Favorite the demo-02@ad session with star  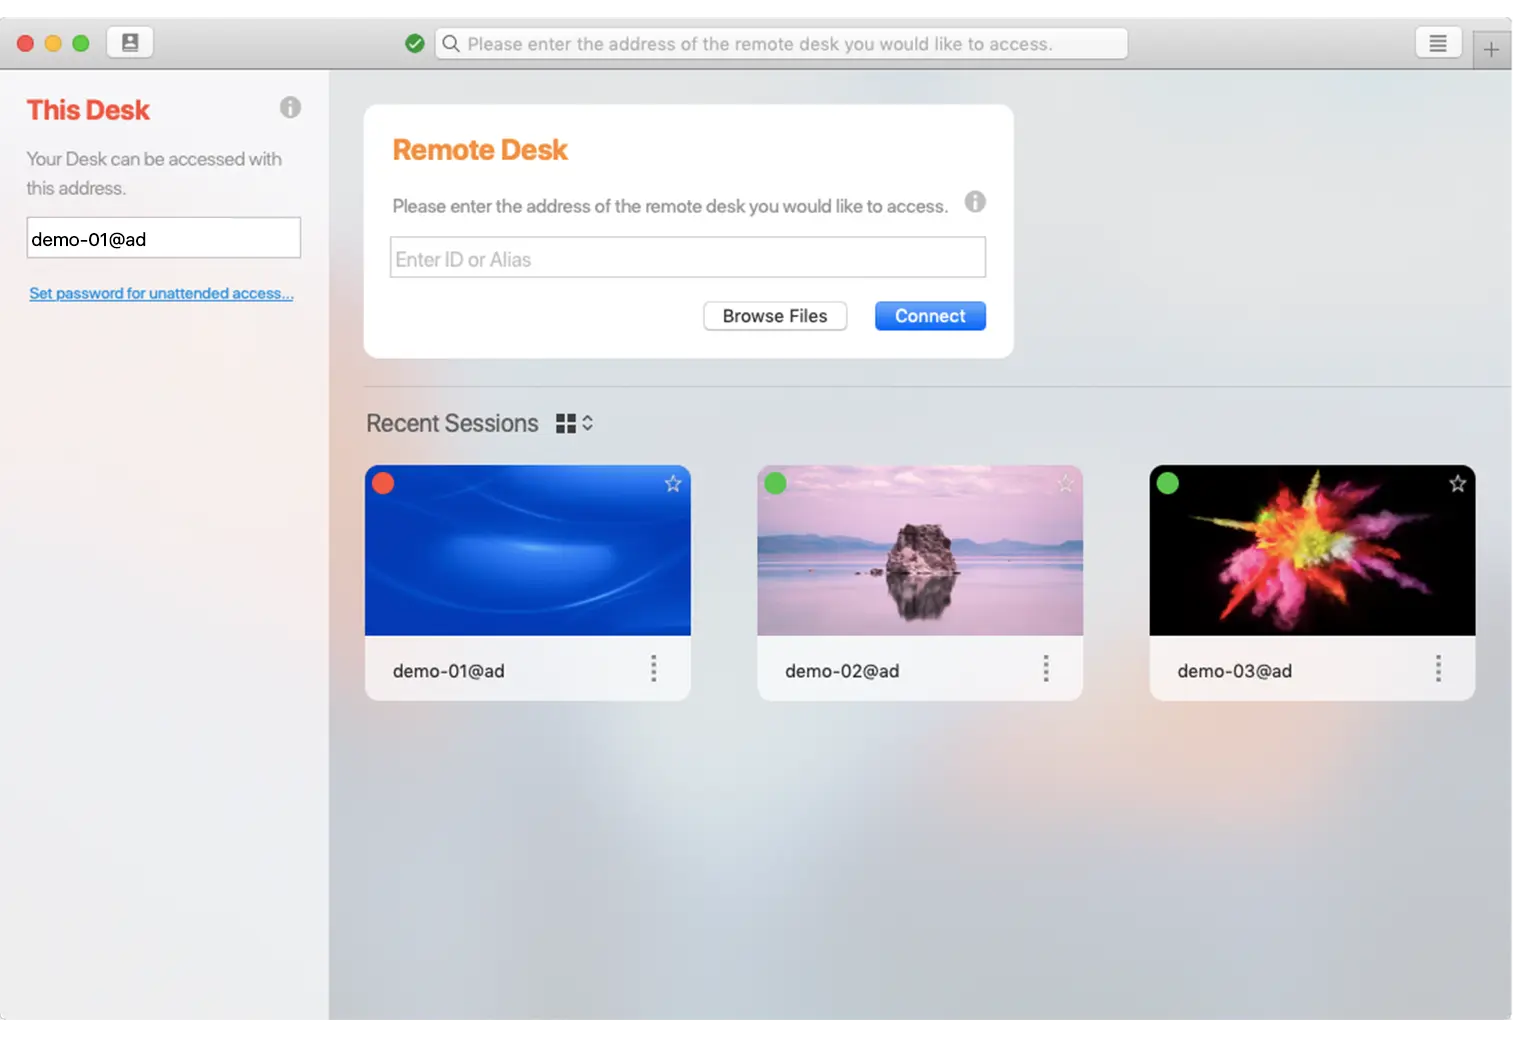point(1066,484)
